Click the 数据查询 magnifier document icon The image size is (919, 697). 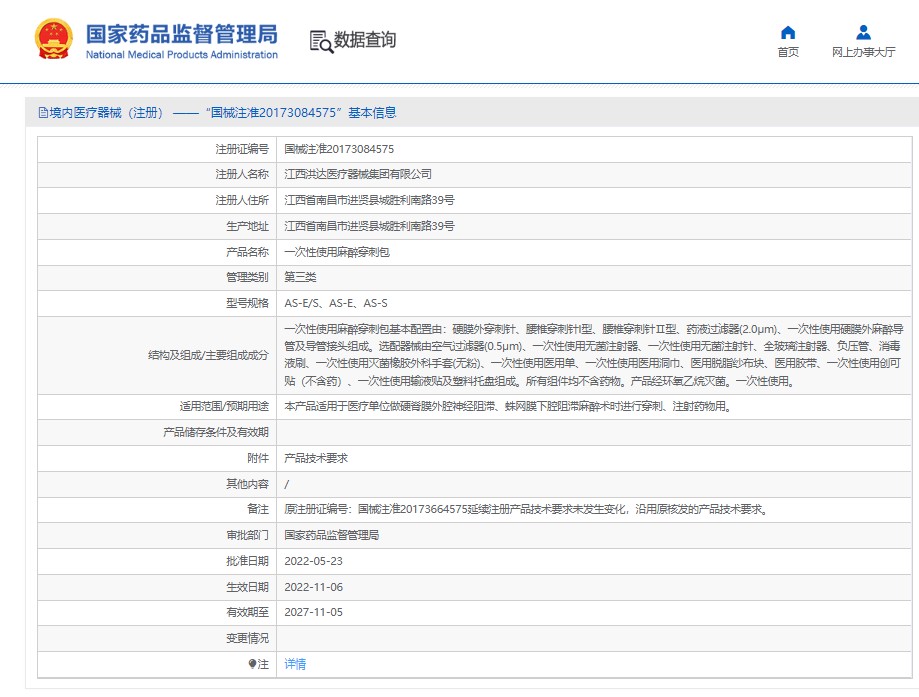320,41
